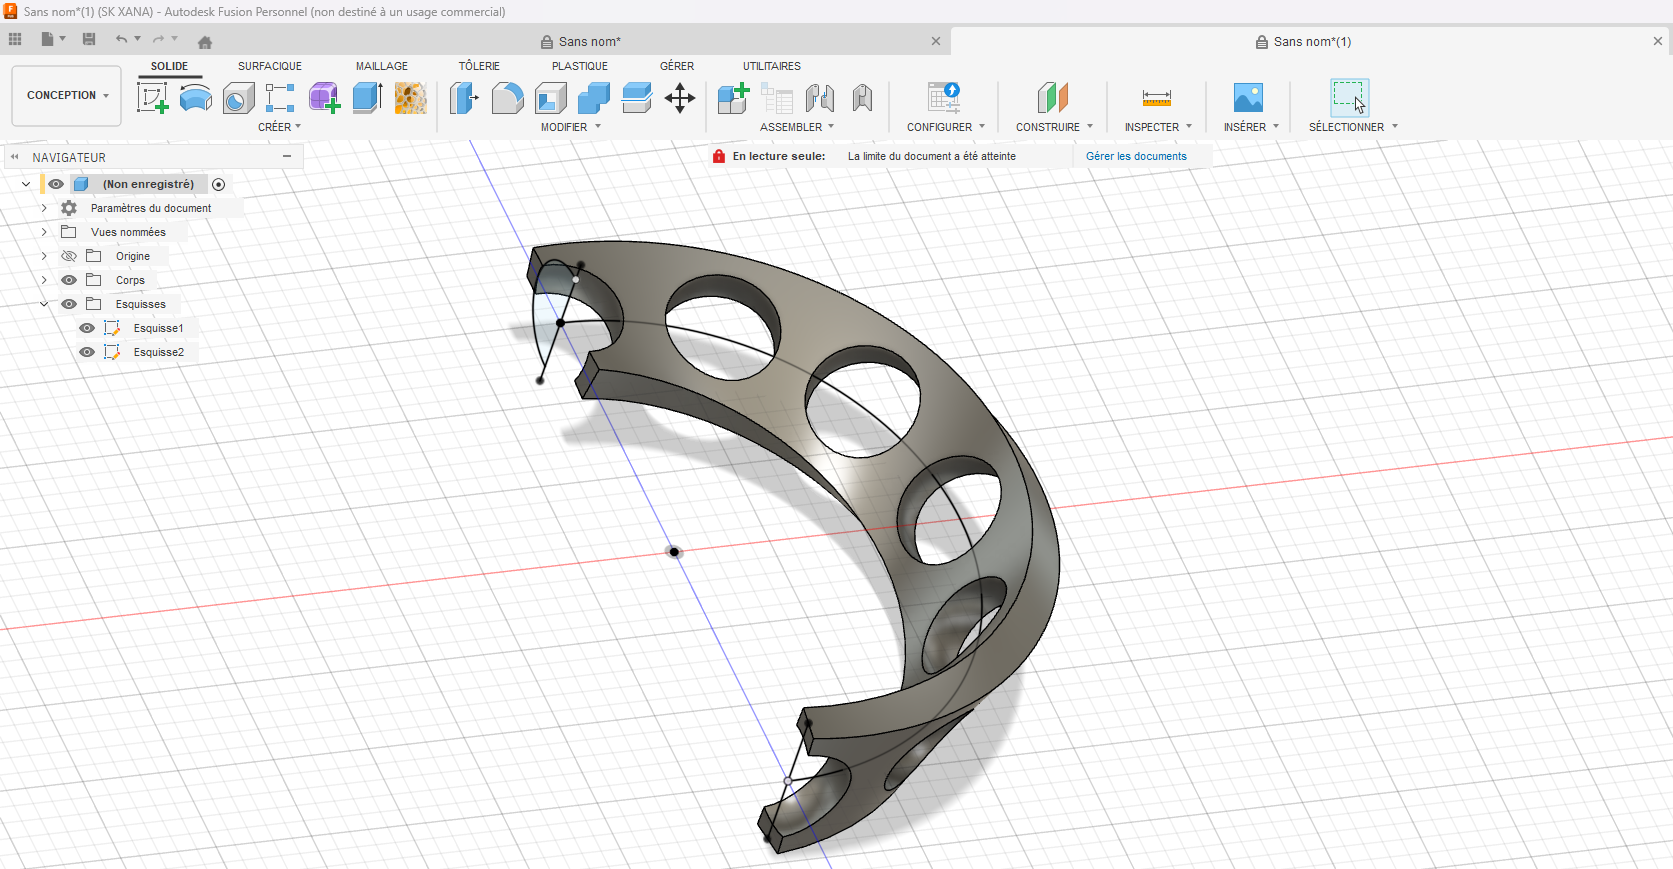Screen dimensions: 1673x869
Task: Hide the Esquisse1 sketch with its eye icon
Action: [x=87, y=328]
